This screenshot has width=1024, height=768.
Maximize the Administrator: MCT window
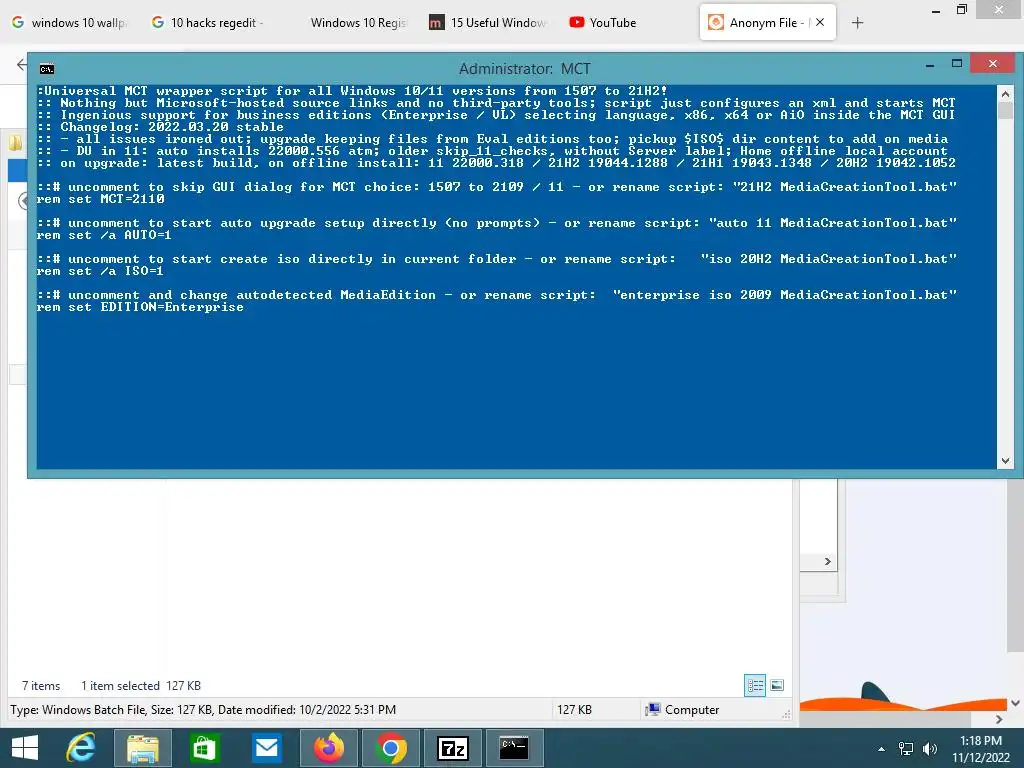957,63
